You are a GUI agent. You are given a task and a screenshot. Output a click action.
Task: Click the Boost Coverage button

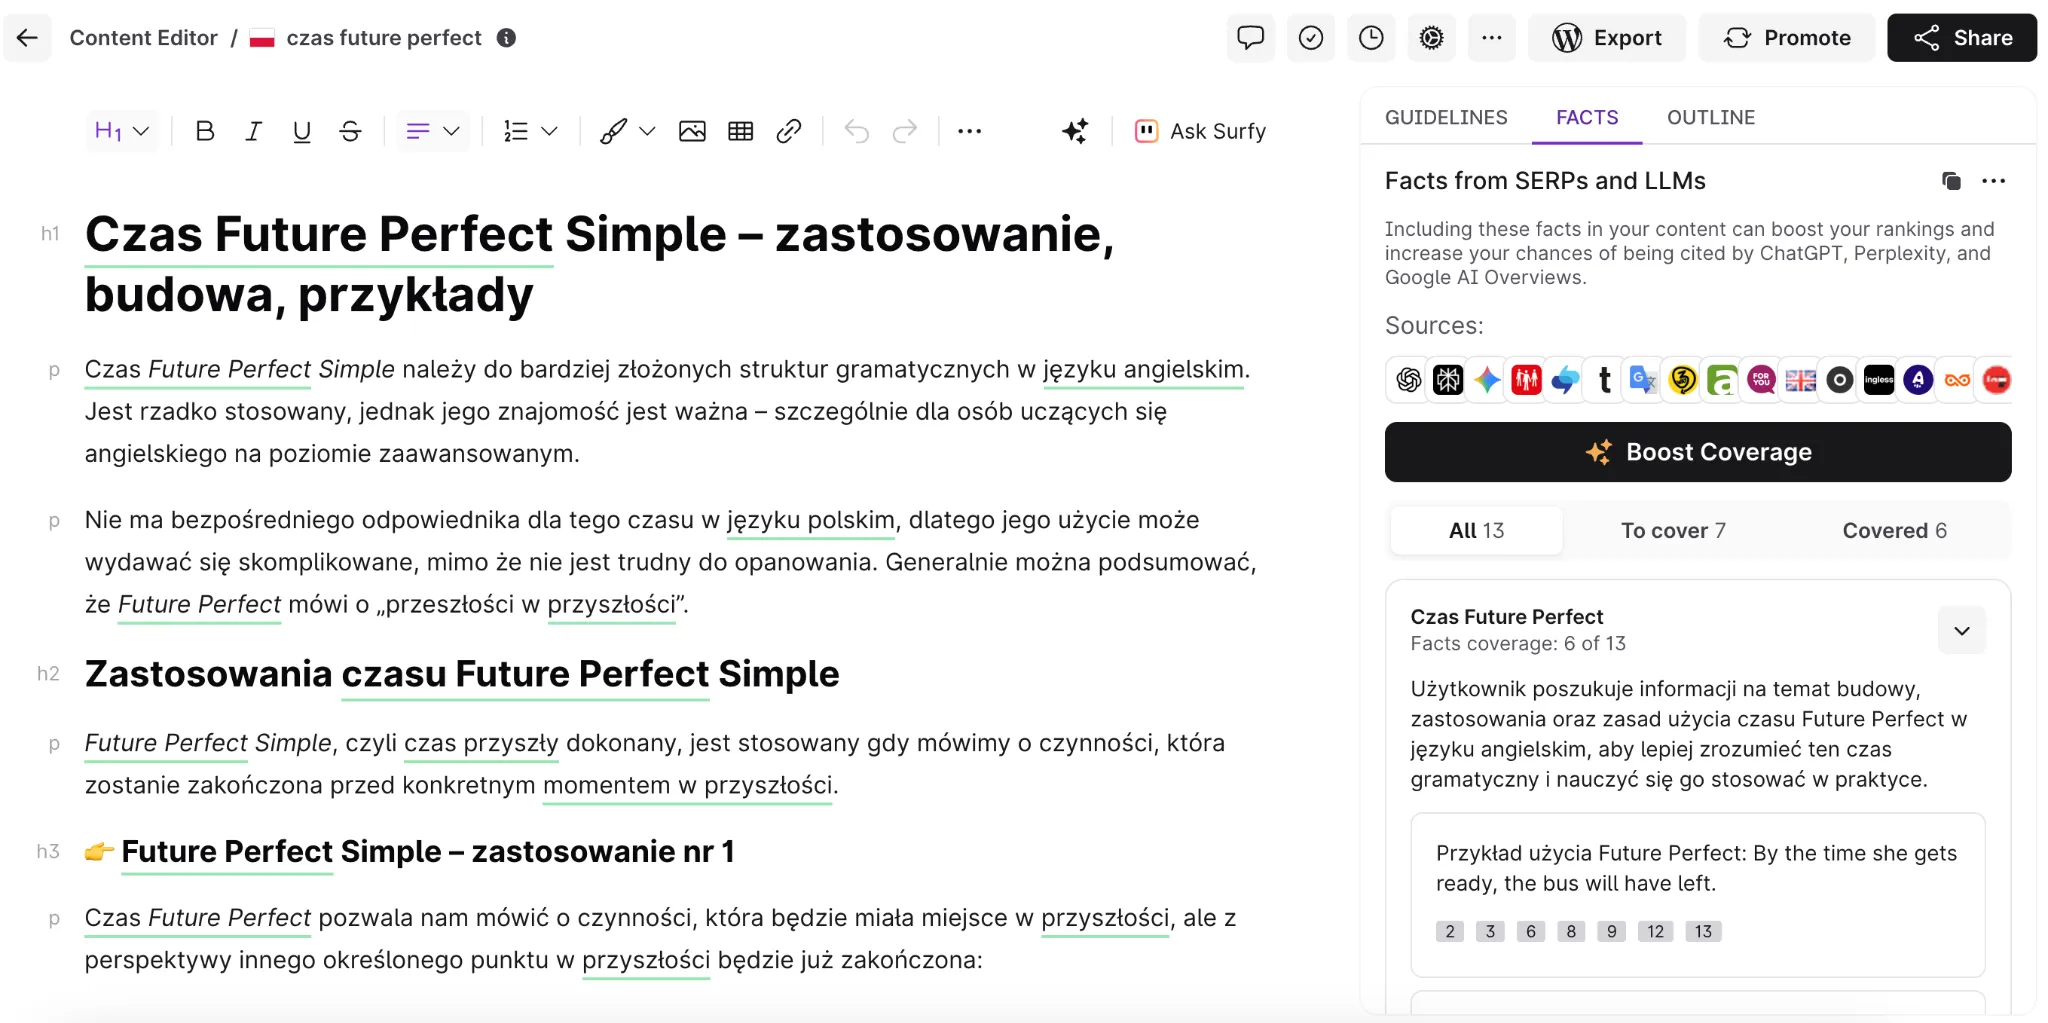1698,452
